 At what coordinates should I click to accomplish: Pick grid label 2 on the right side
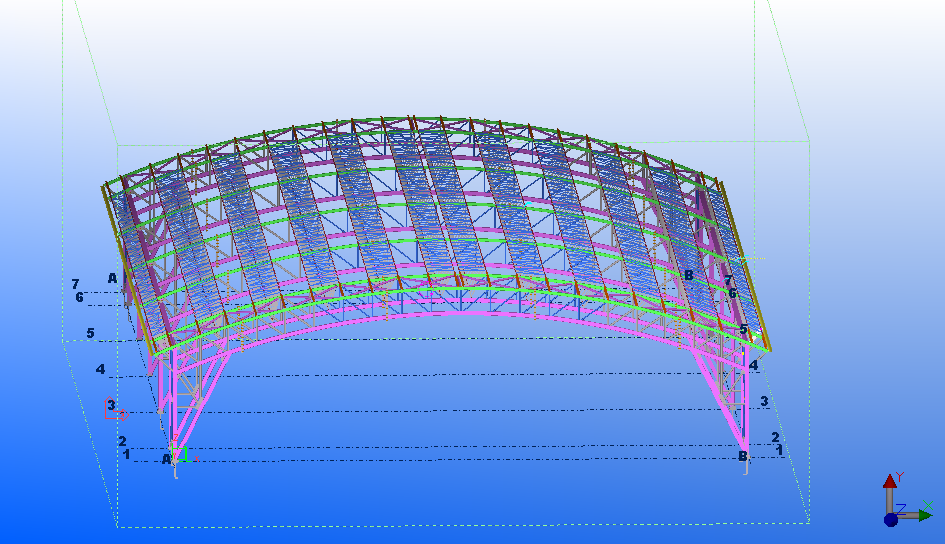(775, 438)
